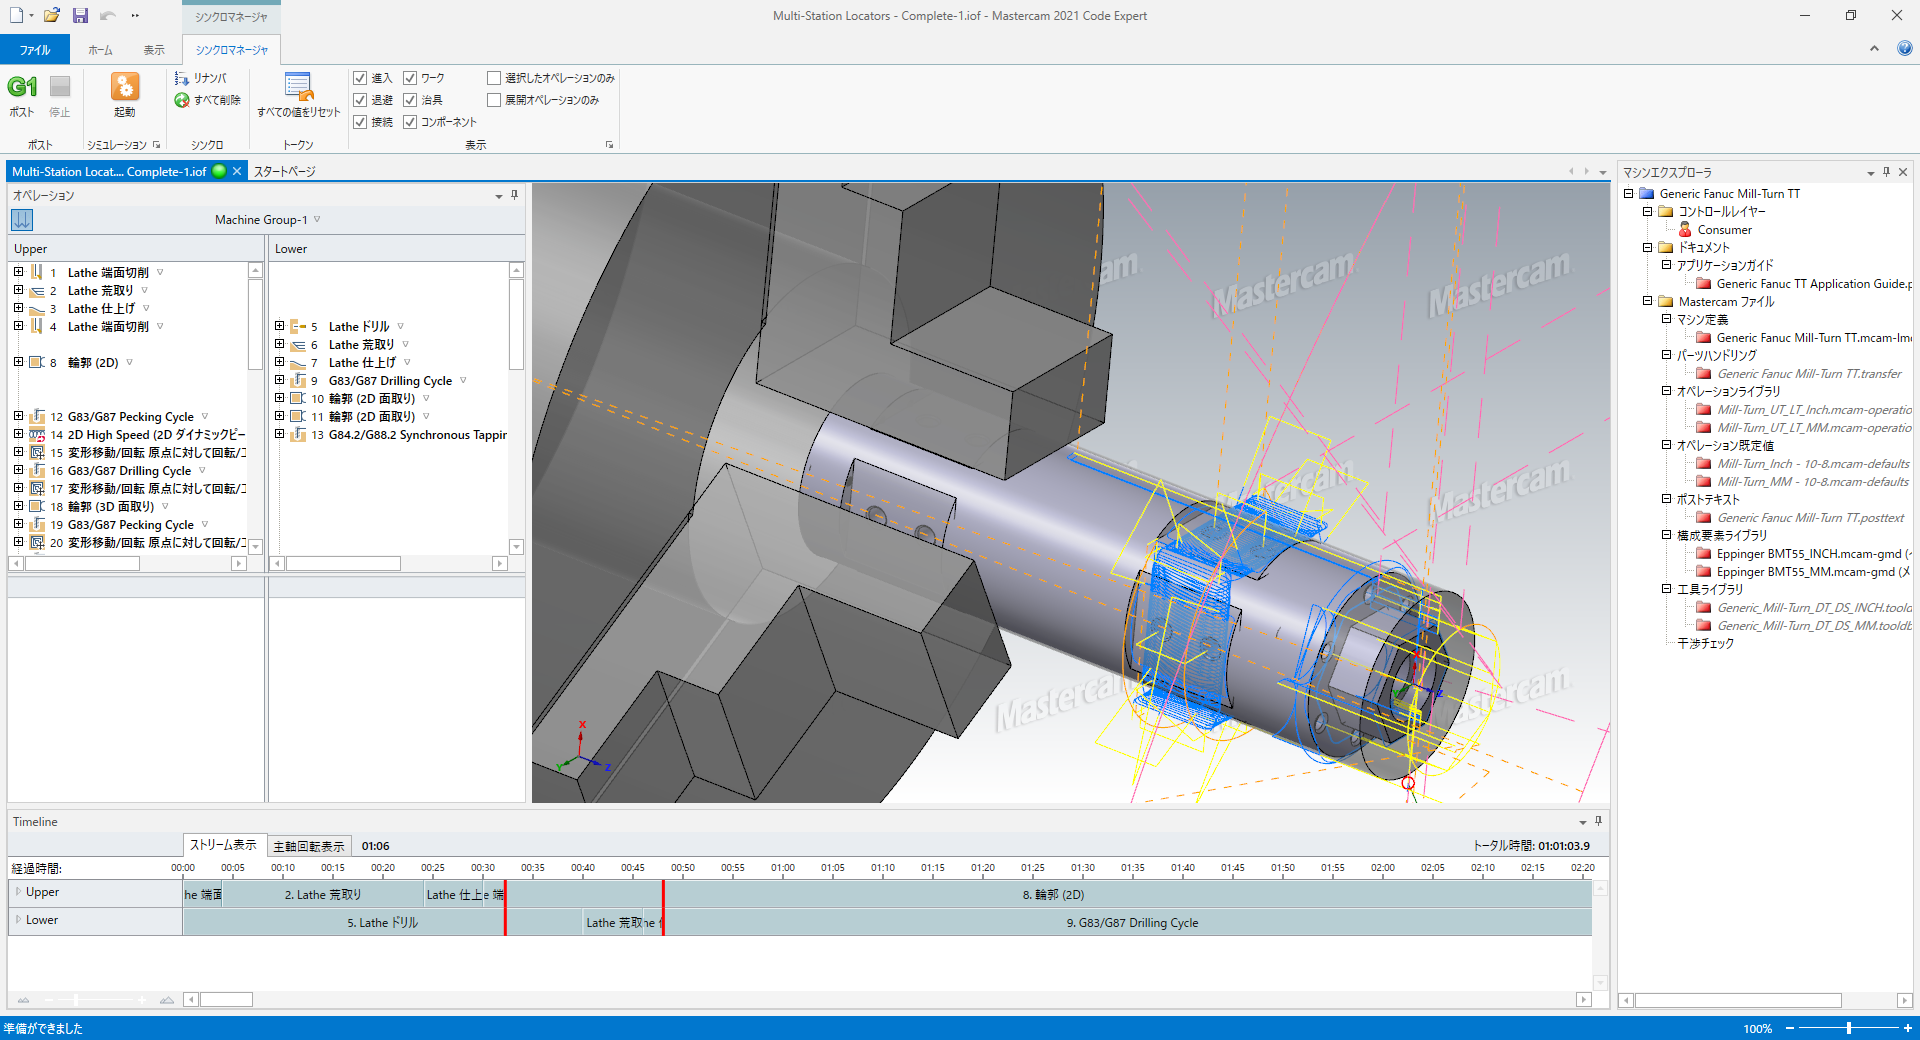The height and width of the screenshot is (1040, 1920).
Task: Switch to the 主軸回転表示 timeline tab
Action: (x=309, y=846)
